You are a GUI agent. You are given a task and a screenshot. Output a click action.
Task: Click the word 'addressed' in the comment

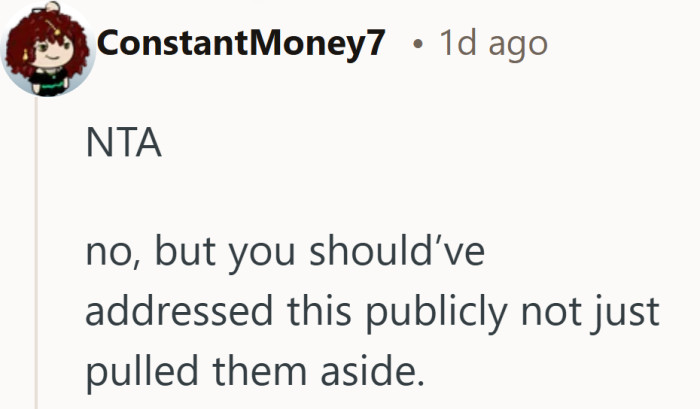(179, 311)
